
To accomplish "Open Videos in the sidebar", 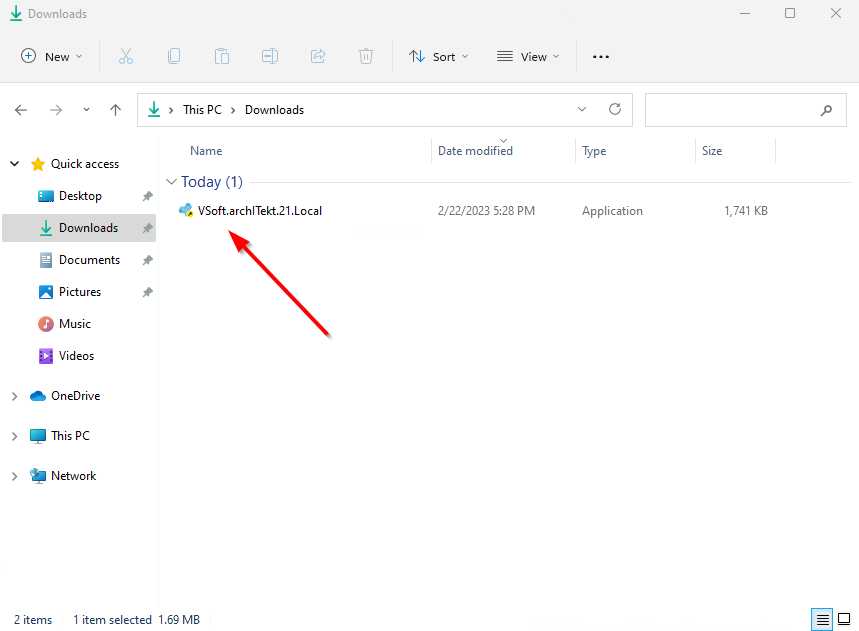I will tap(77, 356).
